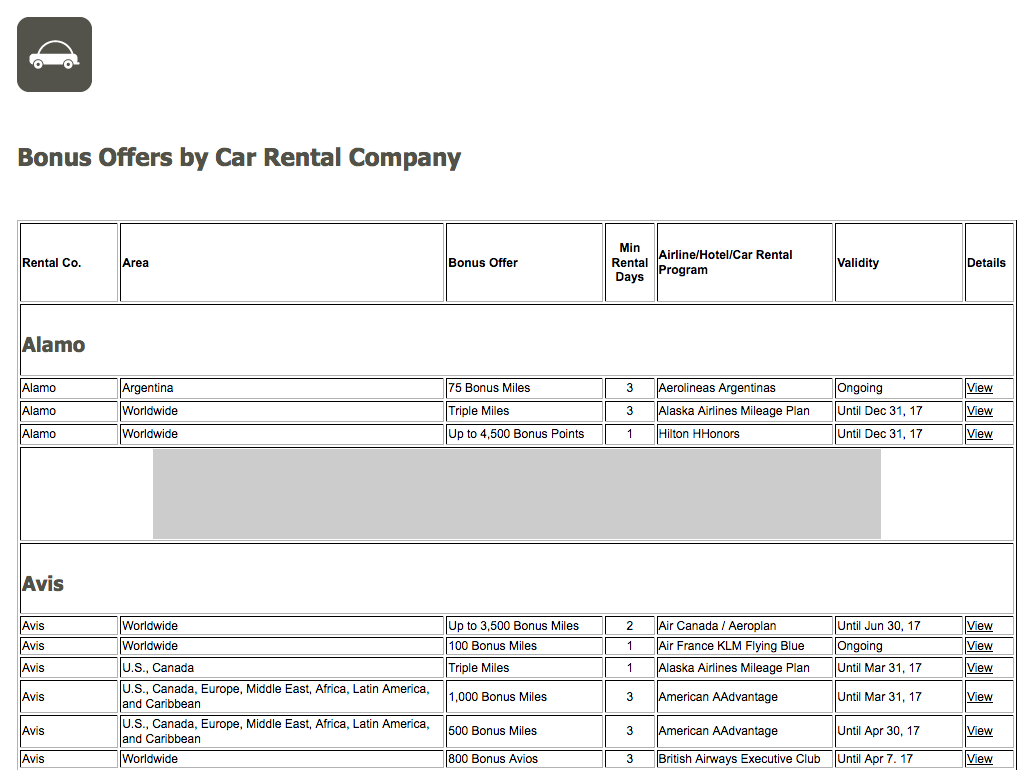
Task: Click the page title Bonus Offers by Car Rental Company
Action: click(x=239, y=158)
